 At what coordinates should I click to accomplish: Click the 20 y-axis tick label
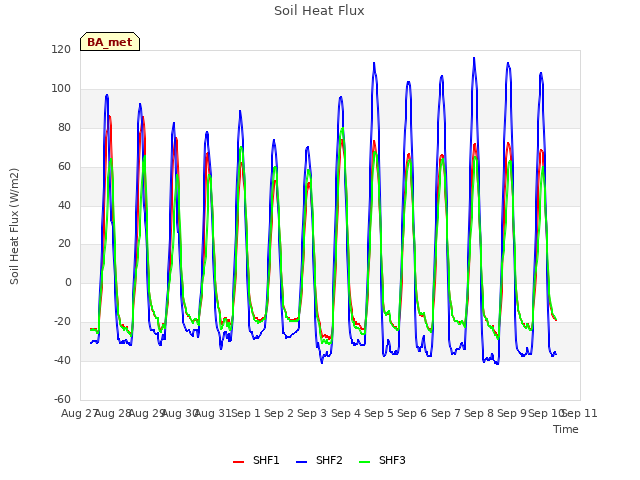[x=64, y=244]
